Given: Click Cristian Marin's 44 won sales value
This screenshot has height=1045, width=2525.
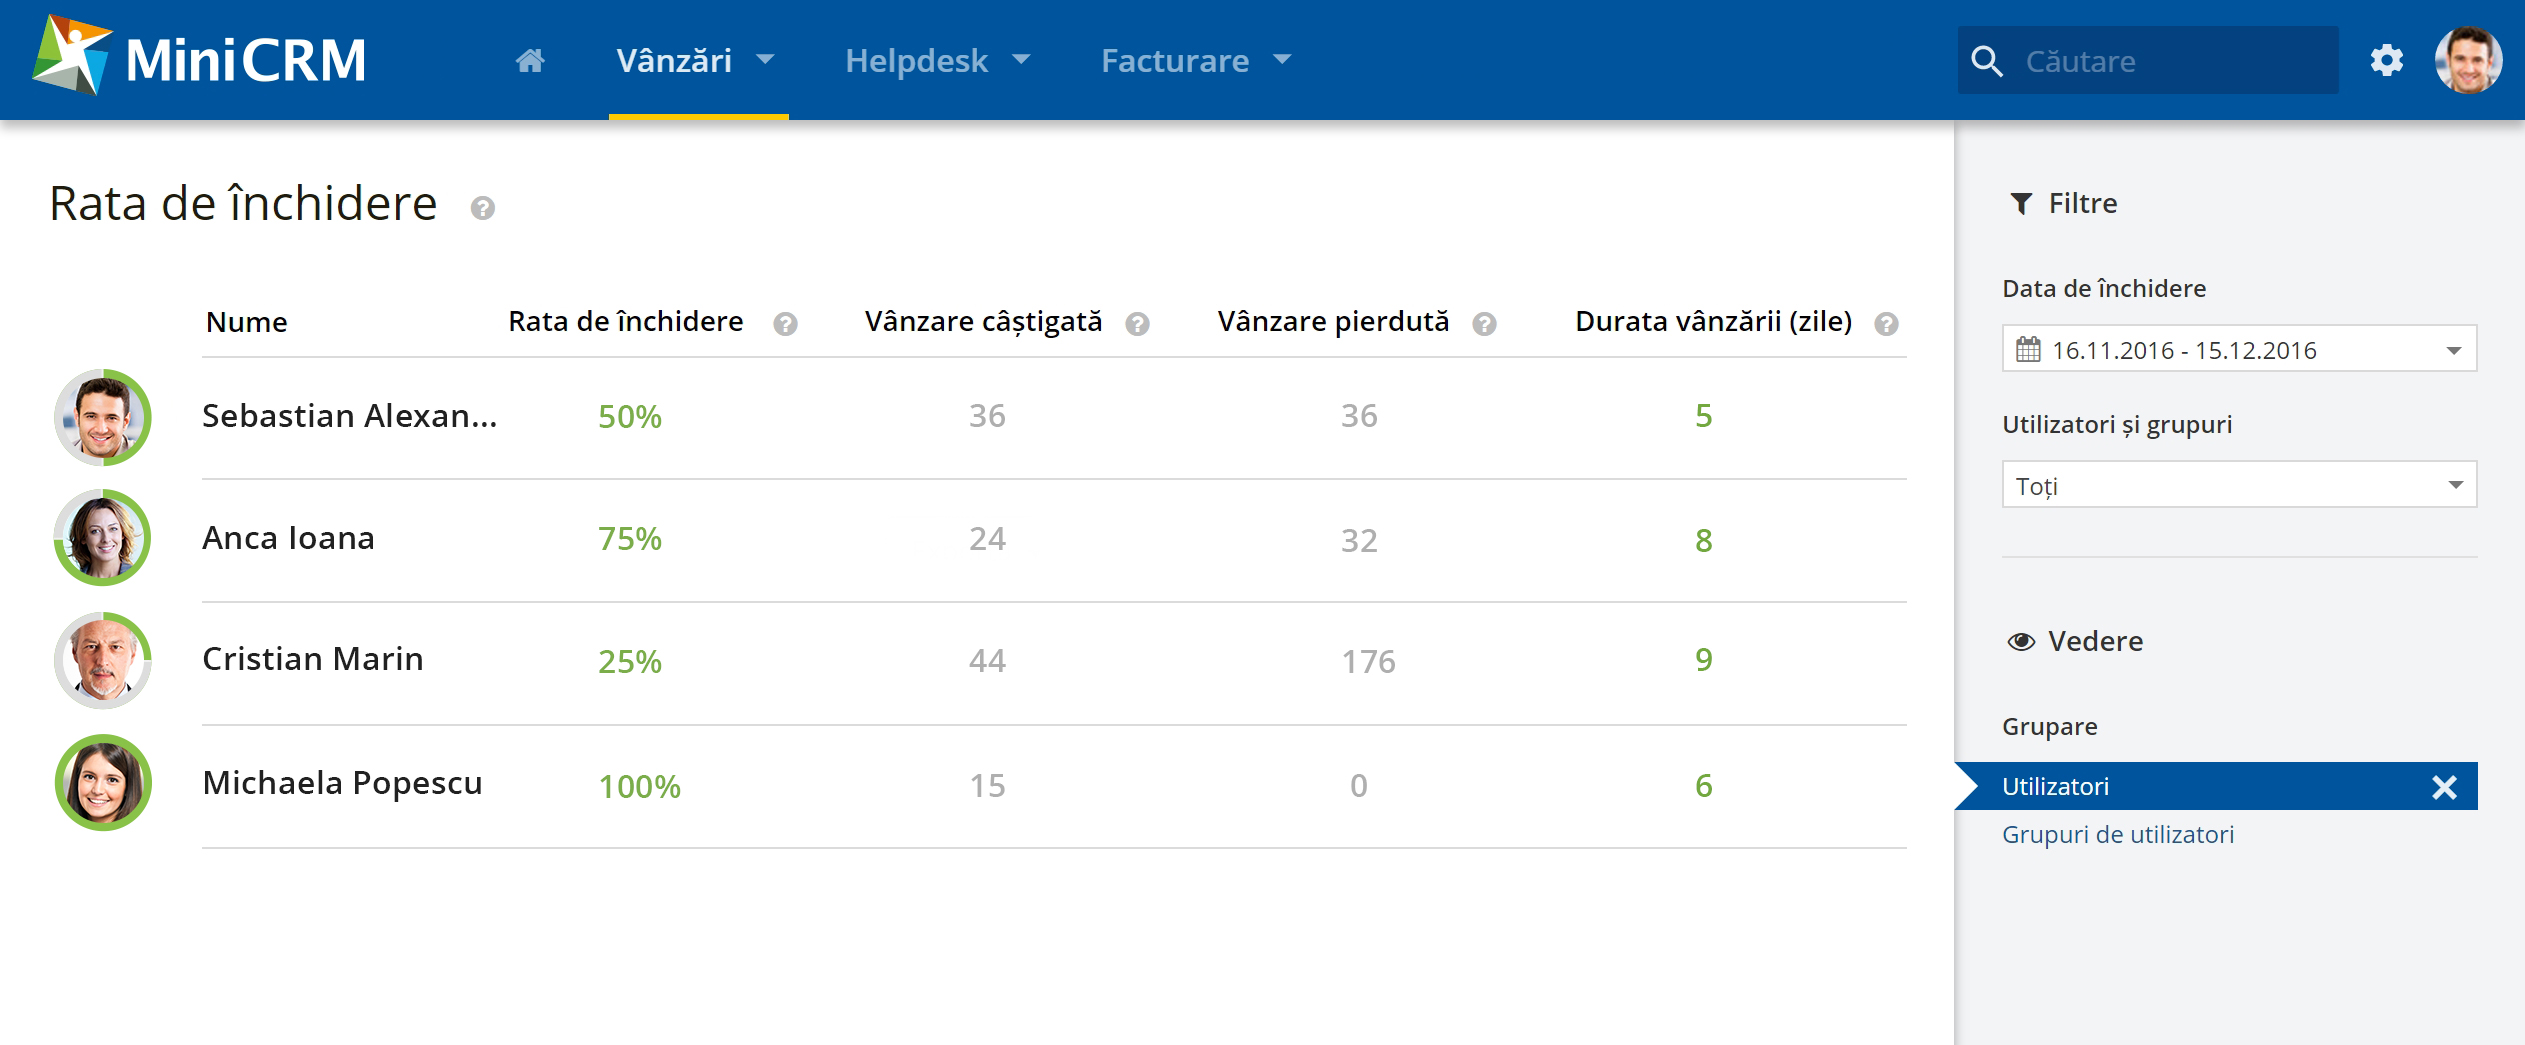Looking at the screenshot, I should (x=987, y=661).
